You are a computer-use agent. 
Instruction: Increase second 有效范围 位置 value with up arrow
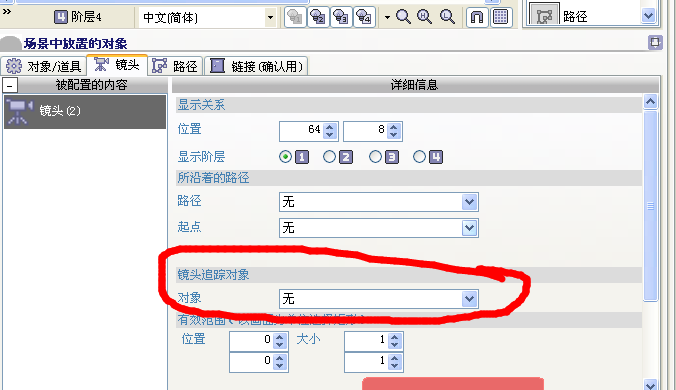click(x=280, y=358)
